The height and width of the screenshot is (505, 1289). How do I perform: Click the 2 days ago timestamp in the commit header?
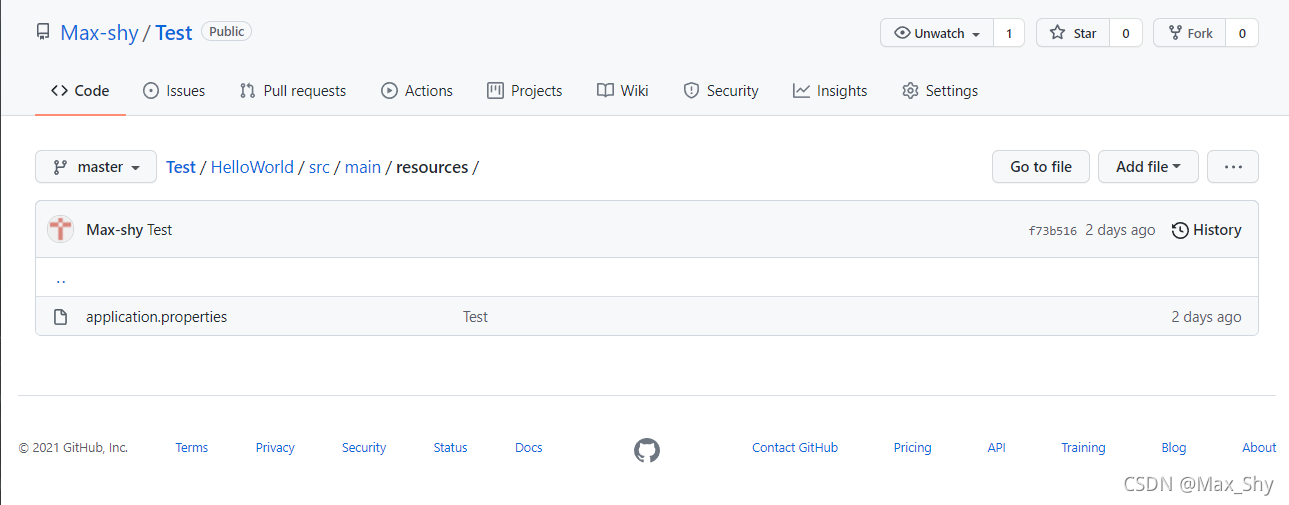click(x=1120, y=230)
